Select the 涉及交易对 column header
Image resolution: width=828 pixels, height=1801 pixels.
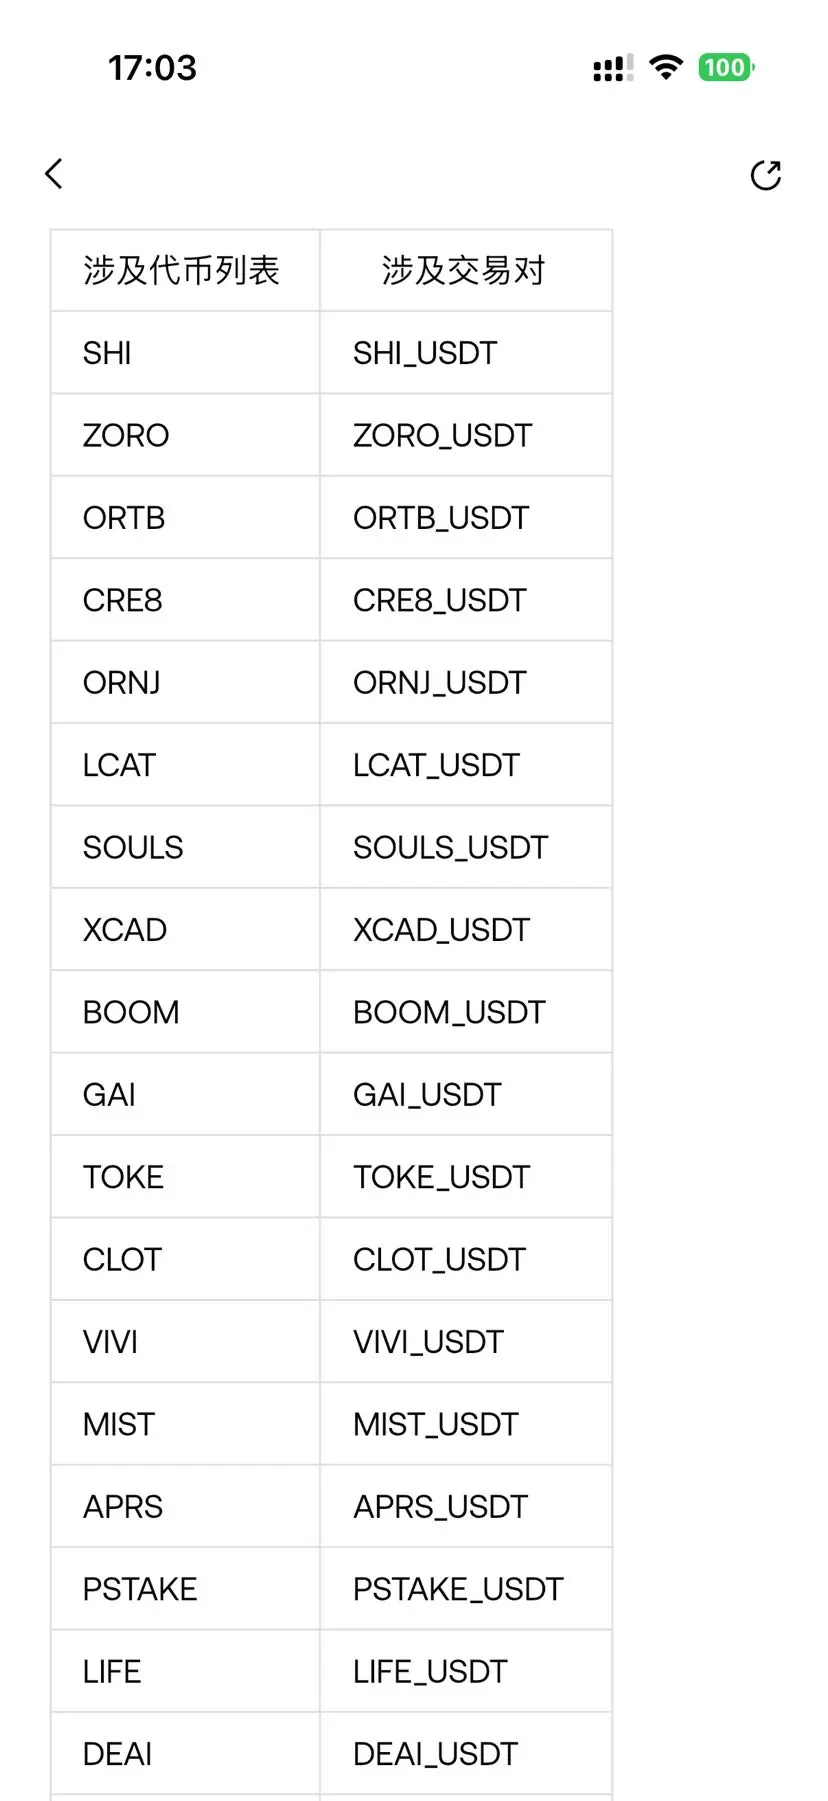click(466, 270)
